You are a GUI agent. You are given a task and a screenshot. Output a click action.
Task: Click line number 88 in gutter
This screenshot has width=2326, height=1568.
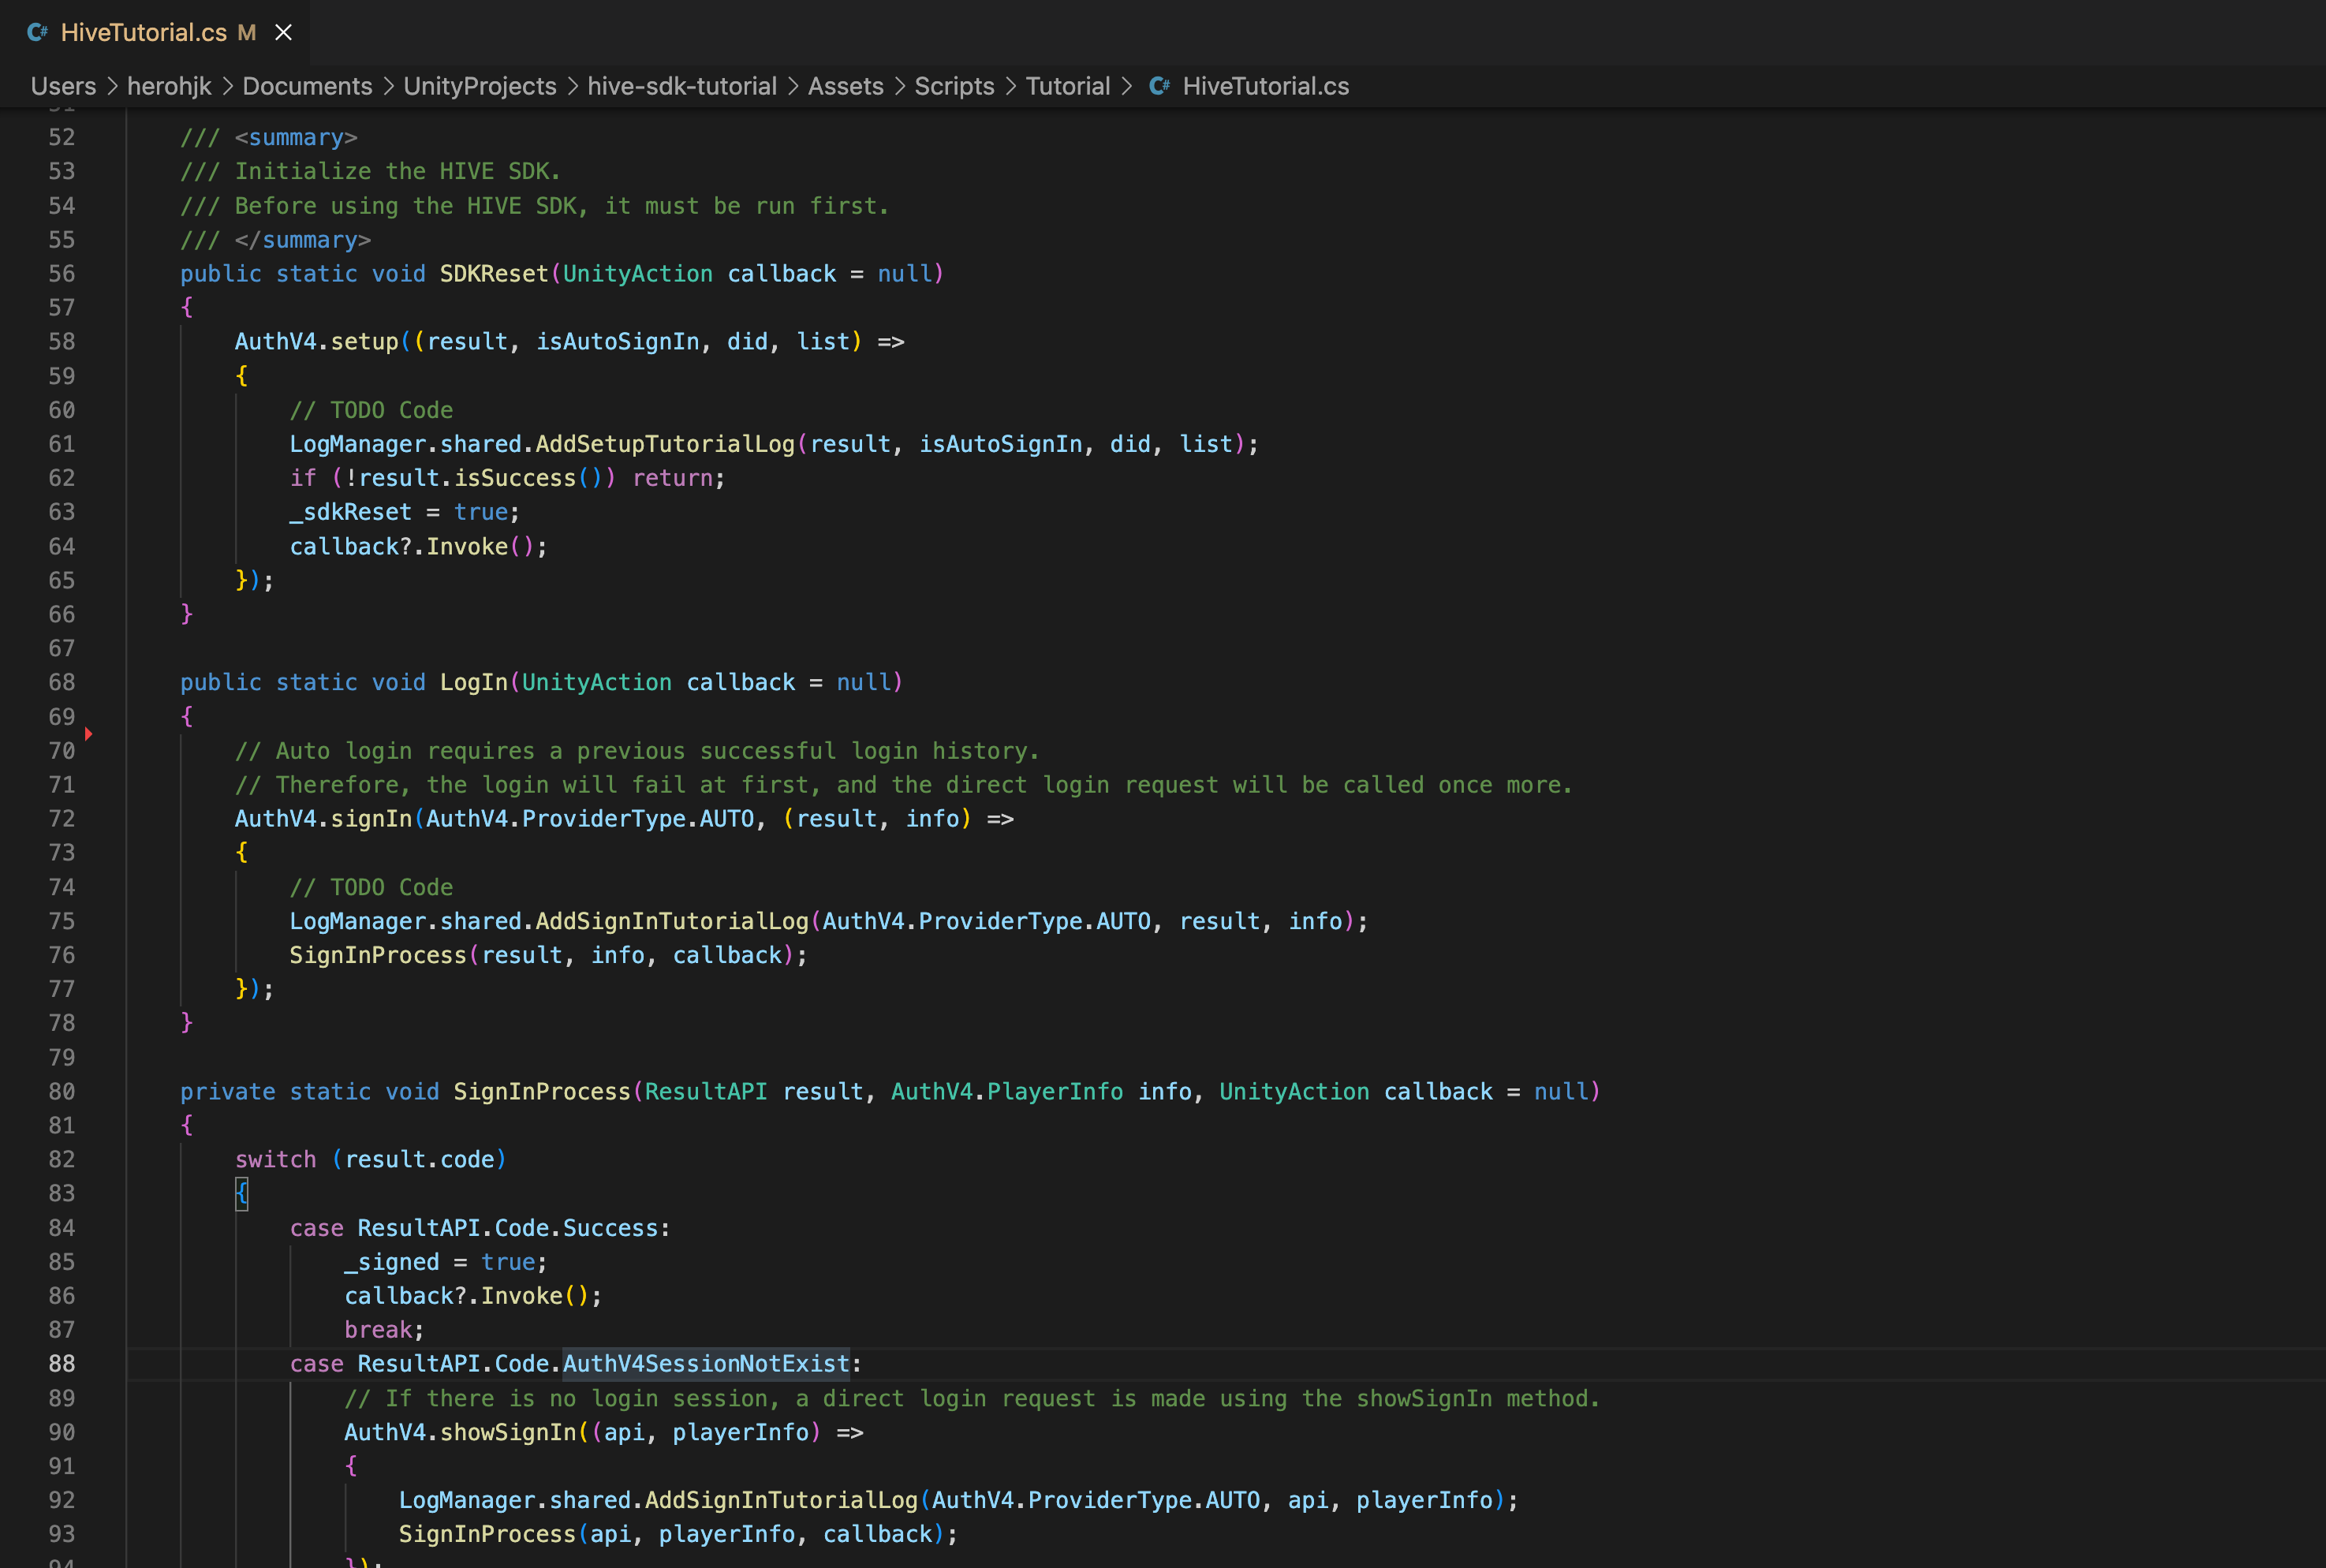point(62,1364)
